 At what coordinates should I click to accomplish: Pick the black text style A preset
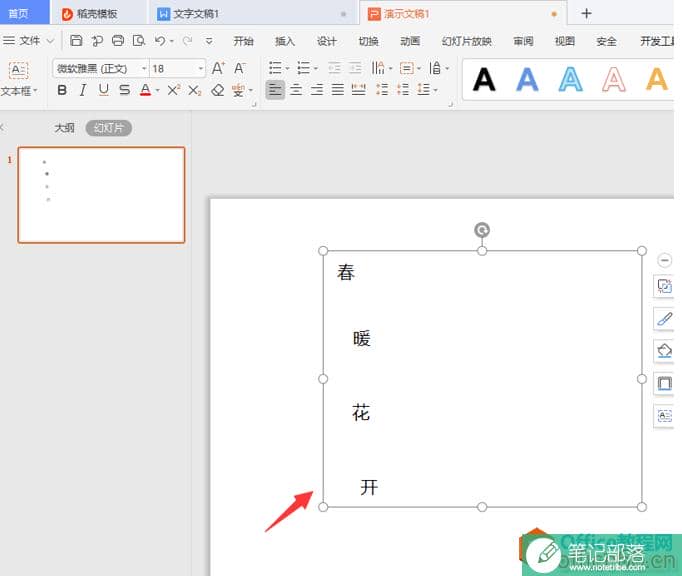pos(484,80)
